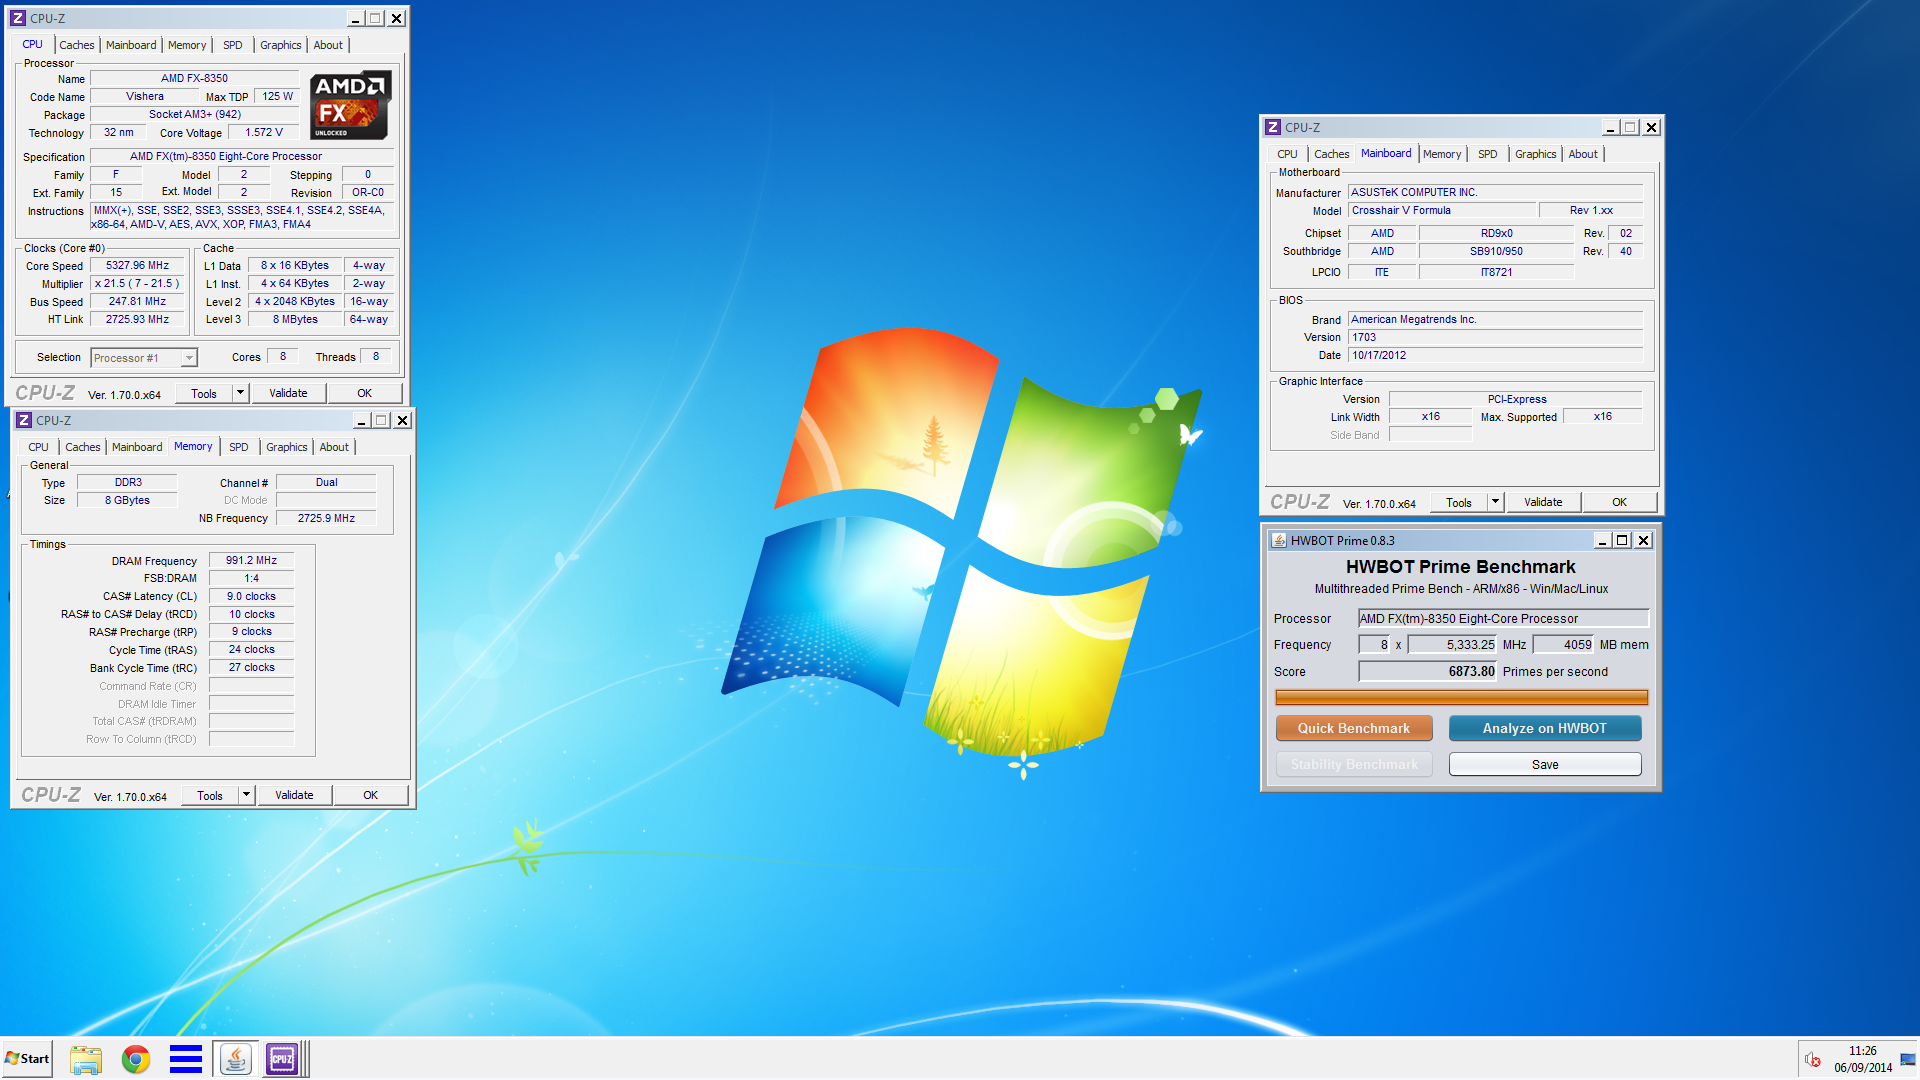Open the Memory tab in the Mainboard CPU-Z window
This screenshot has width=1920, height=1080.
pos(1442,154)
